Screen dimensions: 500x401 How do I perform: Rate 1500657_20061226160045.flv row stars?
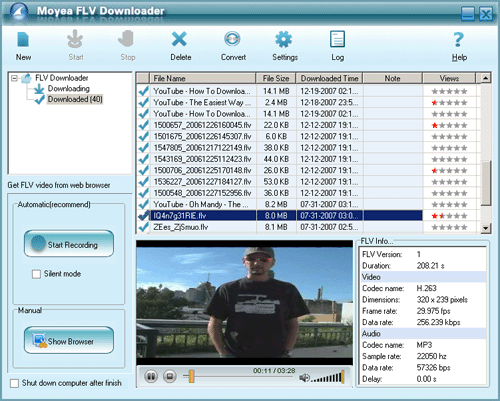coord(449,125)
